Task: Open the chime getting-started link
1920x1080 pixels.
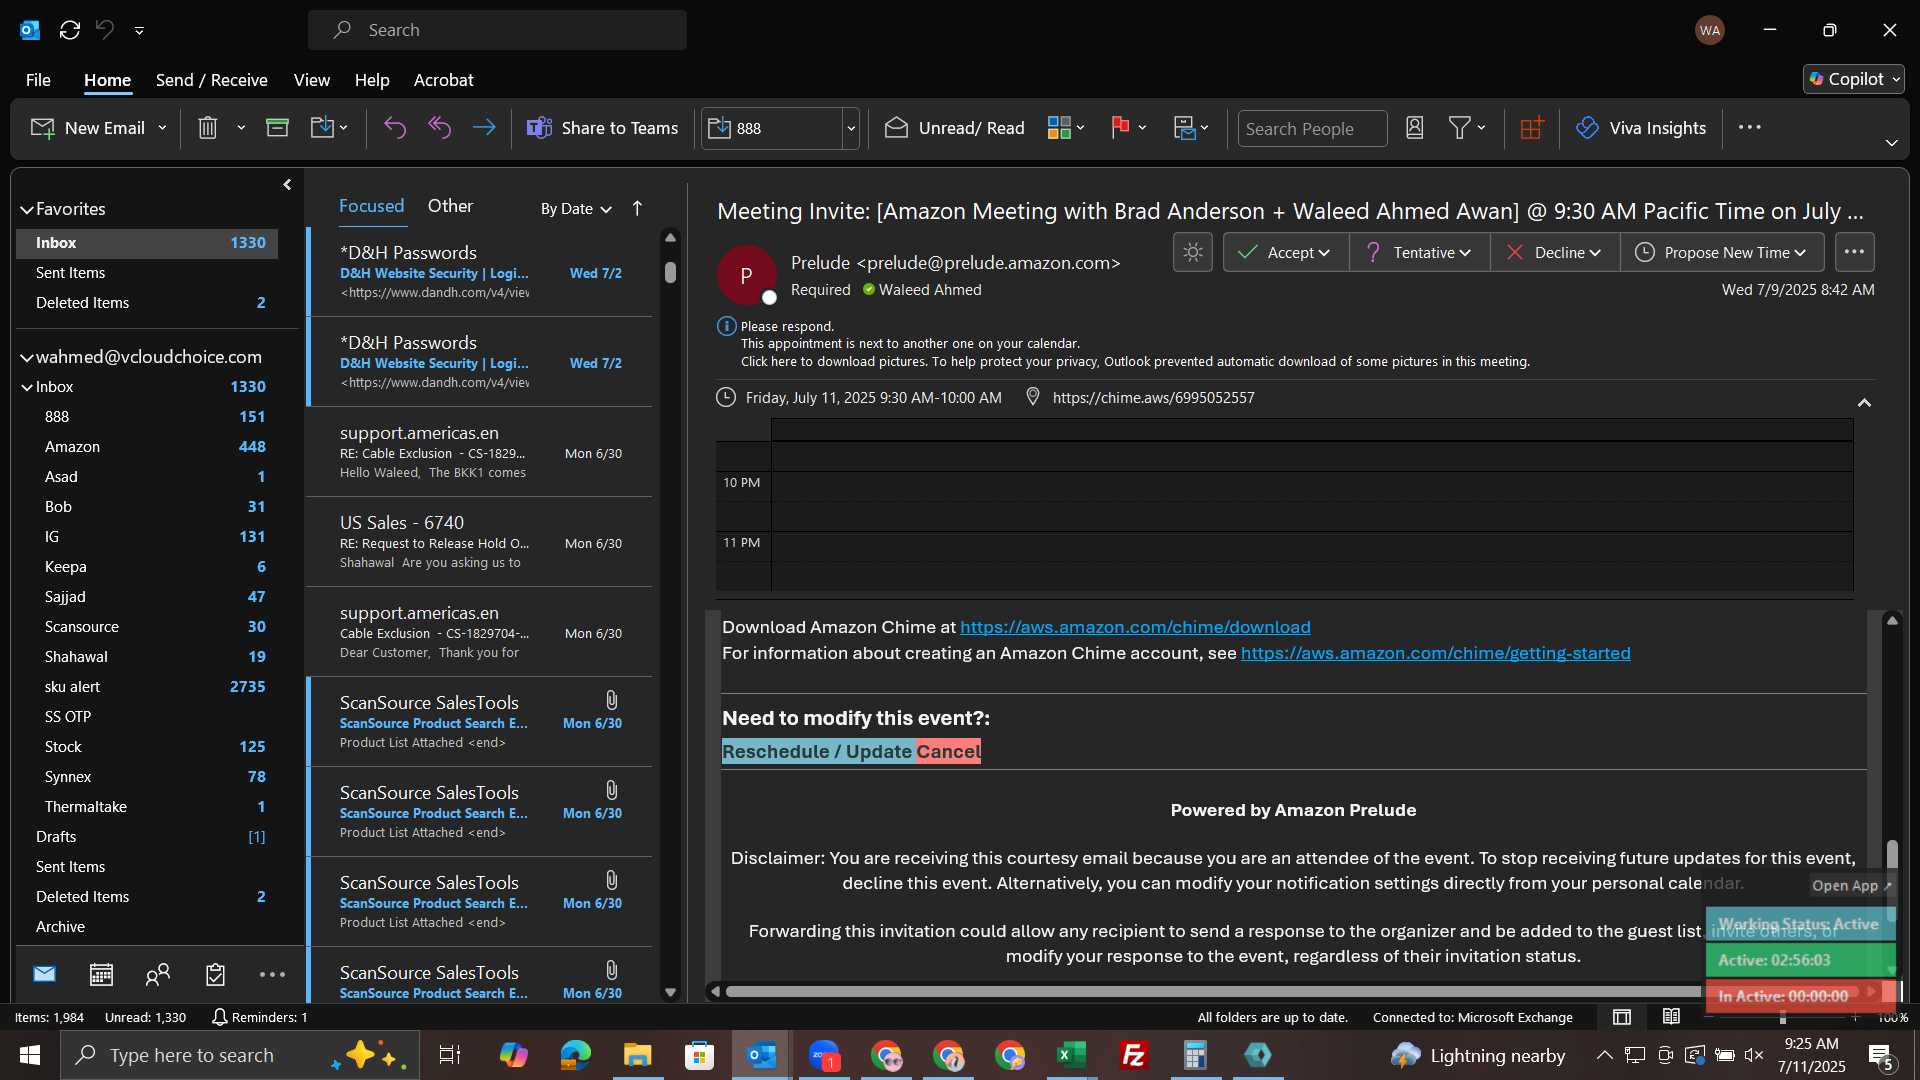Action: [x=1435, y=653]
